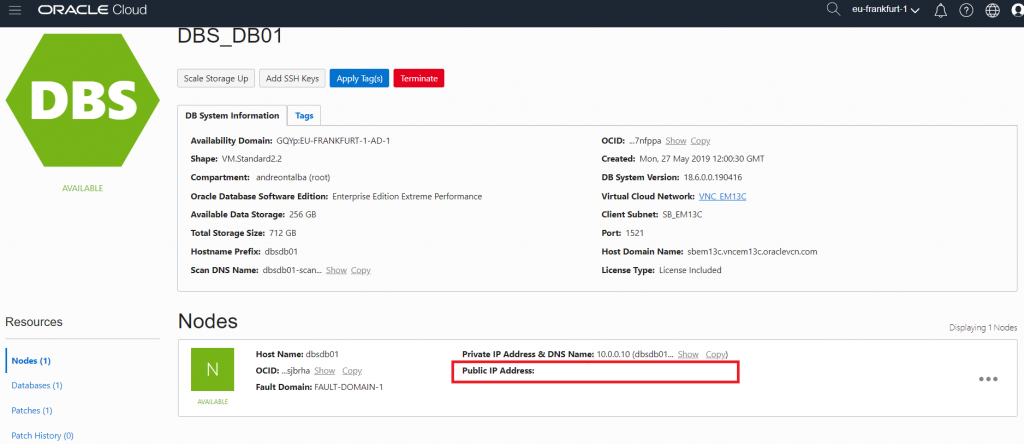Click the Apply Tag(s) button
This screenshot has height=444, width=1024.
click(359, 78)
